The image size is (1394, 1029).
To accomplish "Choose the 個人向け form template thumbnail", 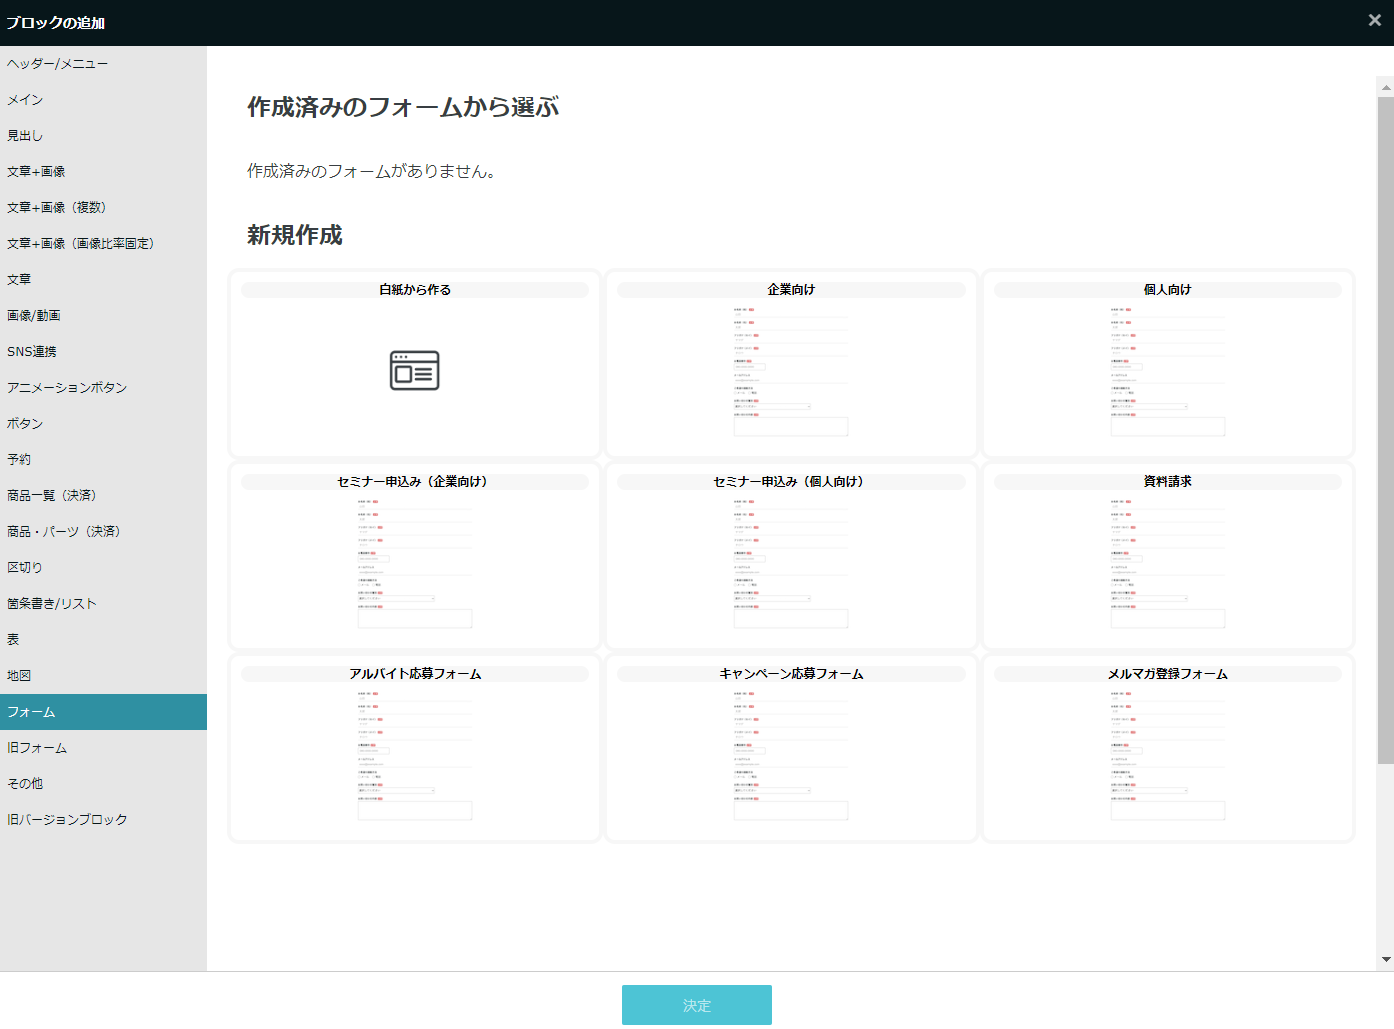I will pyautogui.click(x=1168, y=372).
